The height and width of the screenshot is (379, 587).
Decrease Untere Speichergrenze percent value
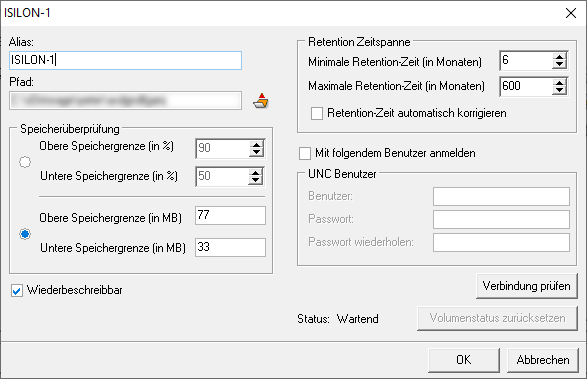click(x=256, y=181)
